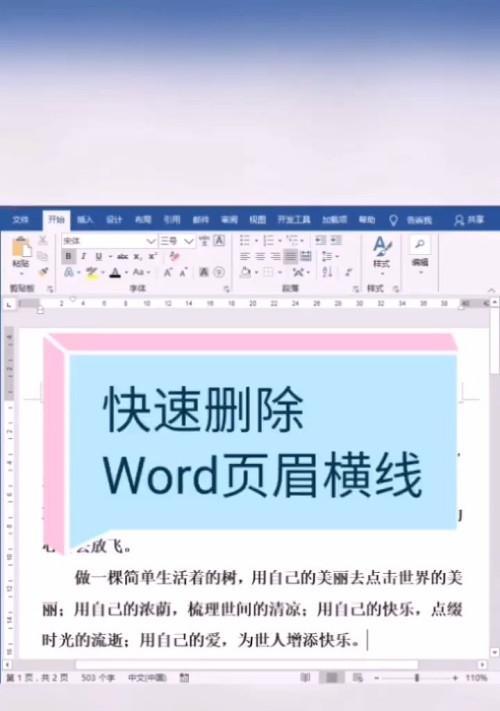The image size is (500, 711).
Task: Click the Distributed alignment icon
Action: pyautogui.click(x=306, y=257)
